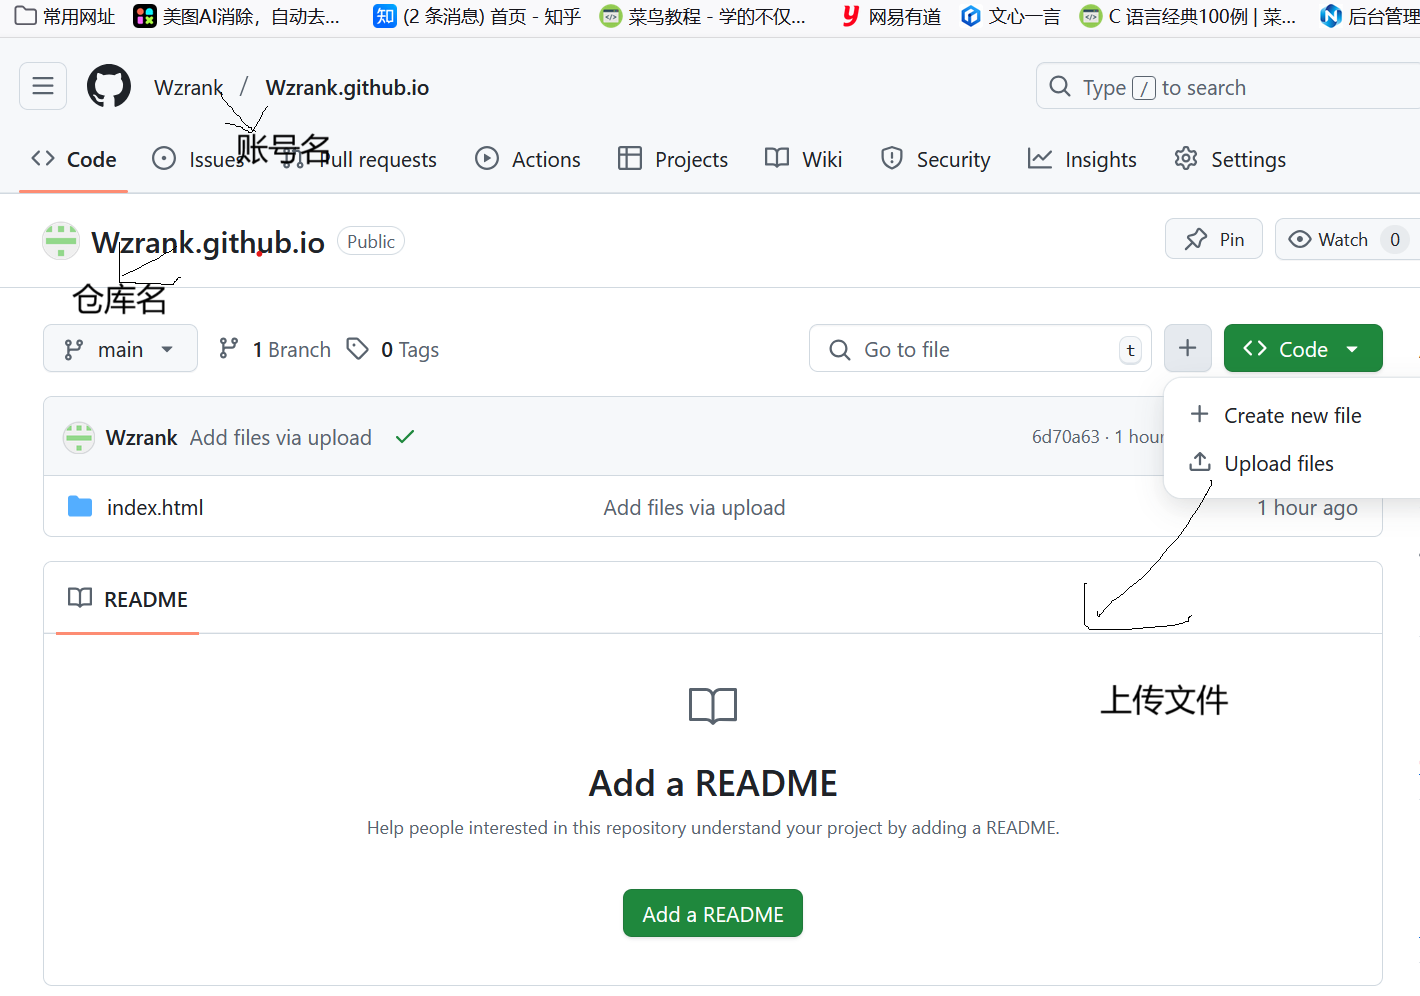Click the GitHub Octocat logo

click(109, 87)
